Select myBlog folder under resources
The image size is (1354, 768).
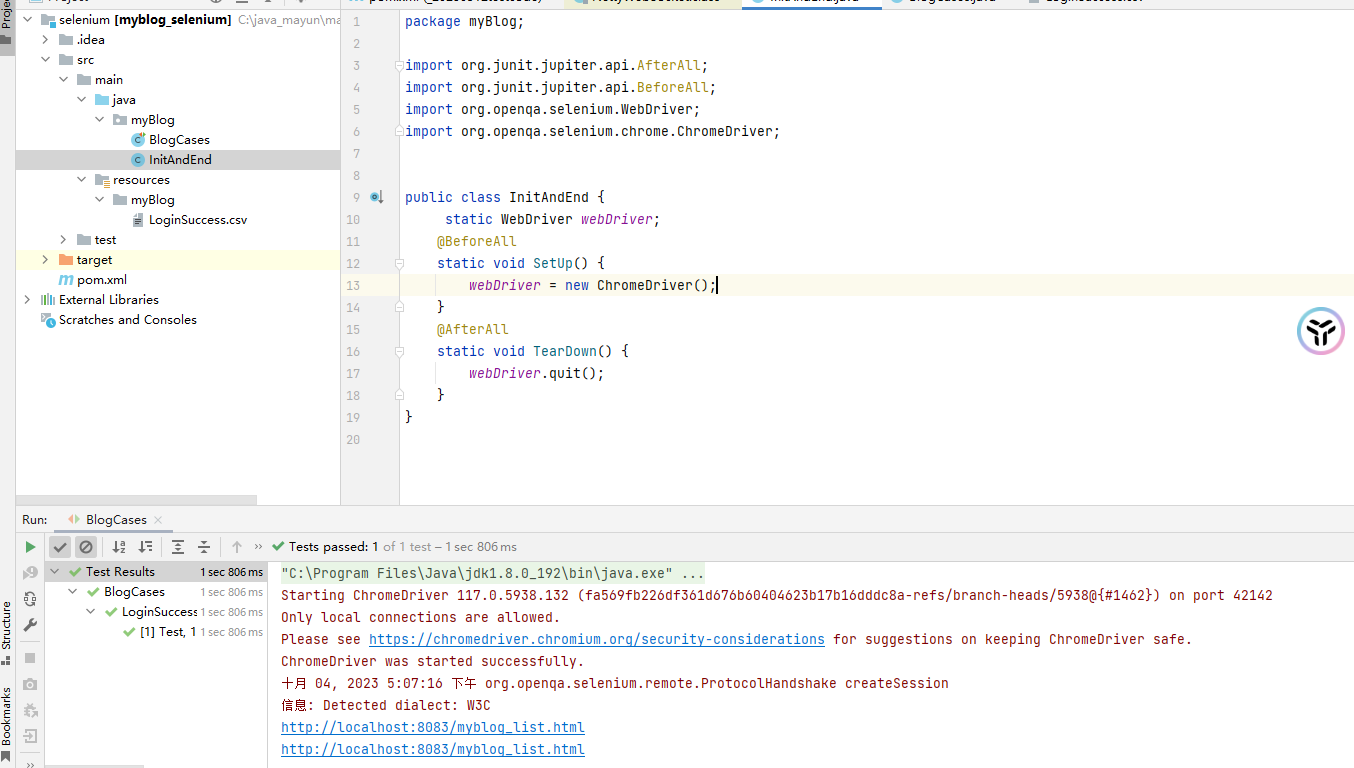[152, 200]
